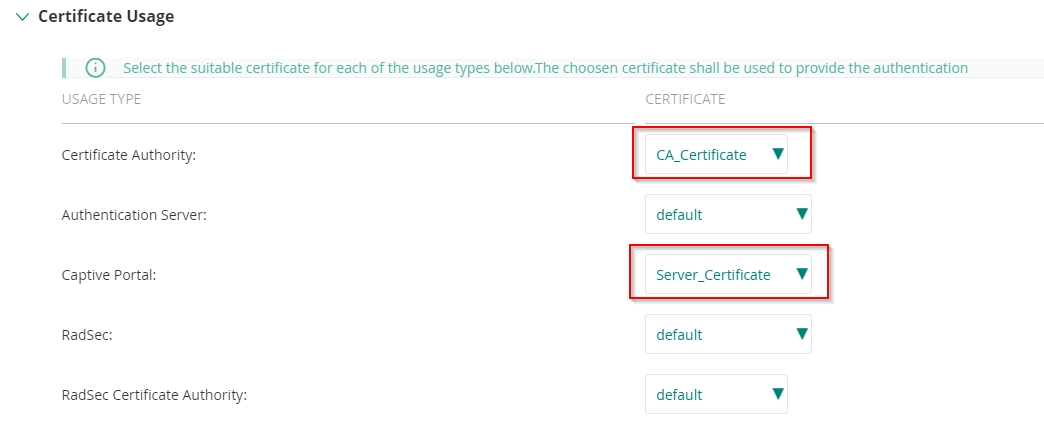Viewport: 1044px width, 444px height.
Task: Click the Certificate Usage section heading
Action: (x=106, y=17)
